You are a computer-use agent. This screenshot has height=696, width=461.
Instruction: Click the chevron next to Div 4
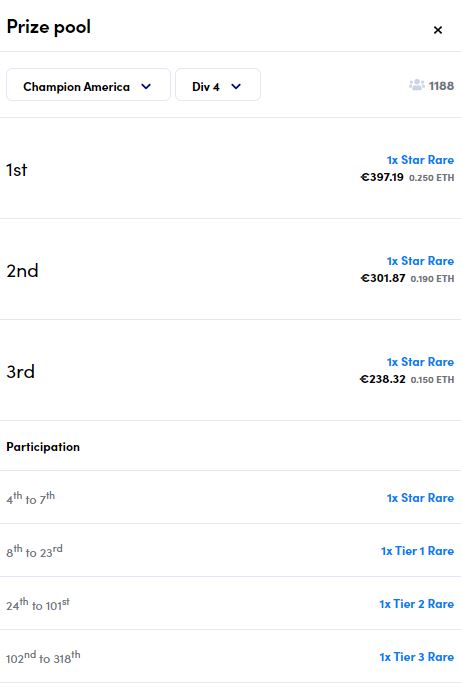point(236,87)
